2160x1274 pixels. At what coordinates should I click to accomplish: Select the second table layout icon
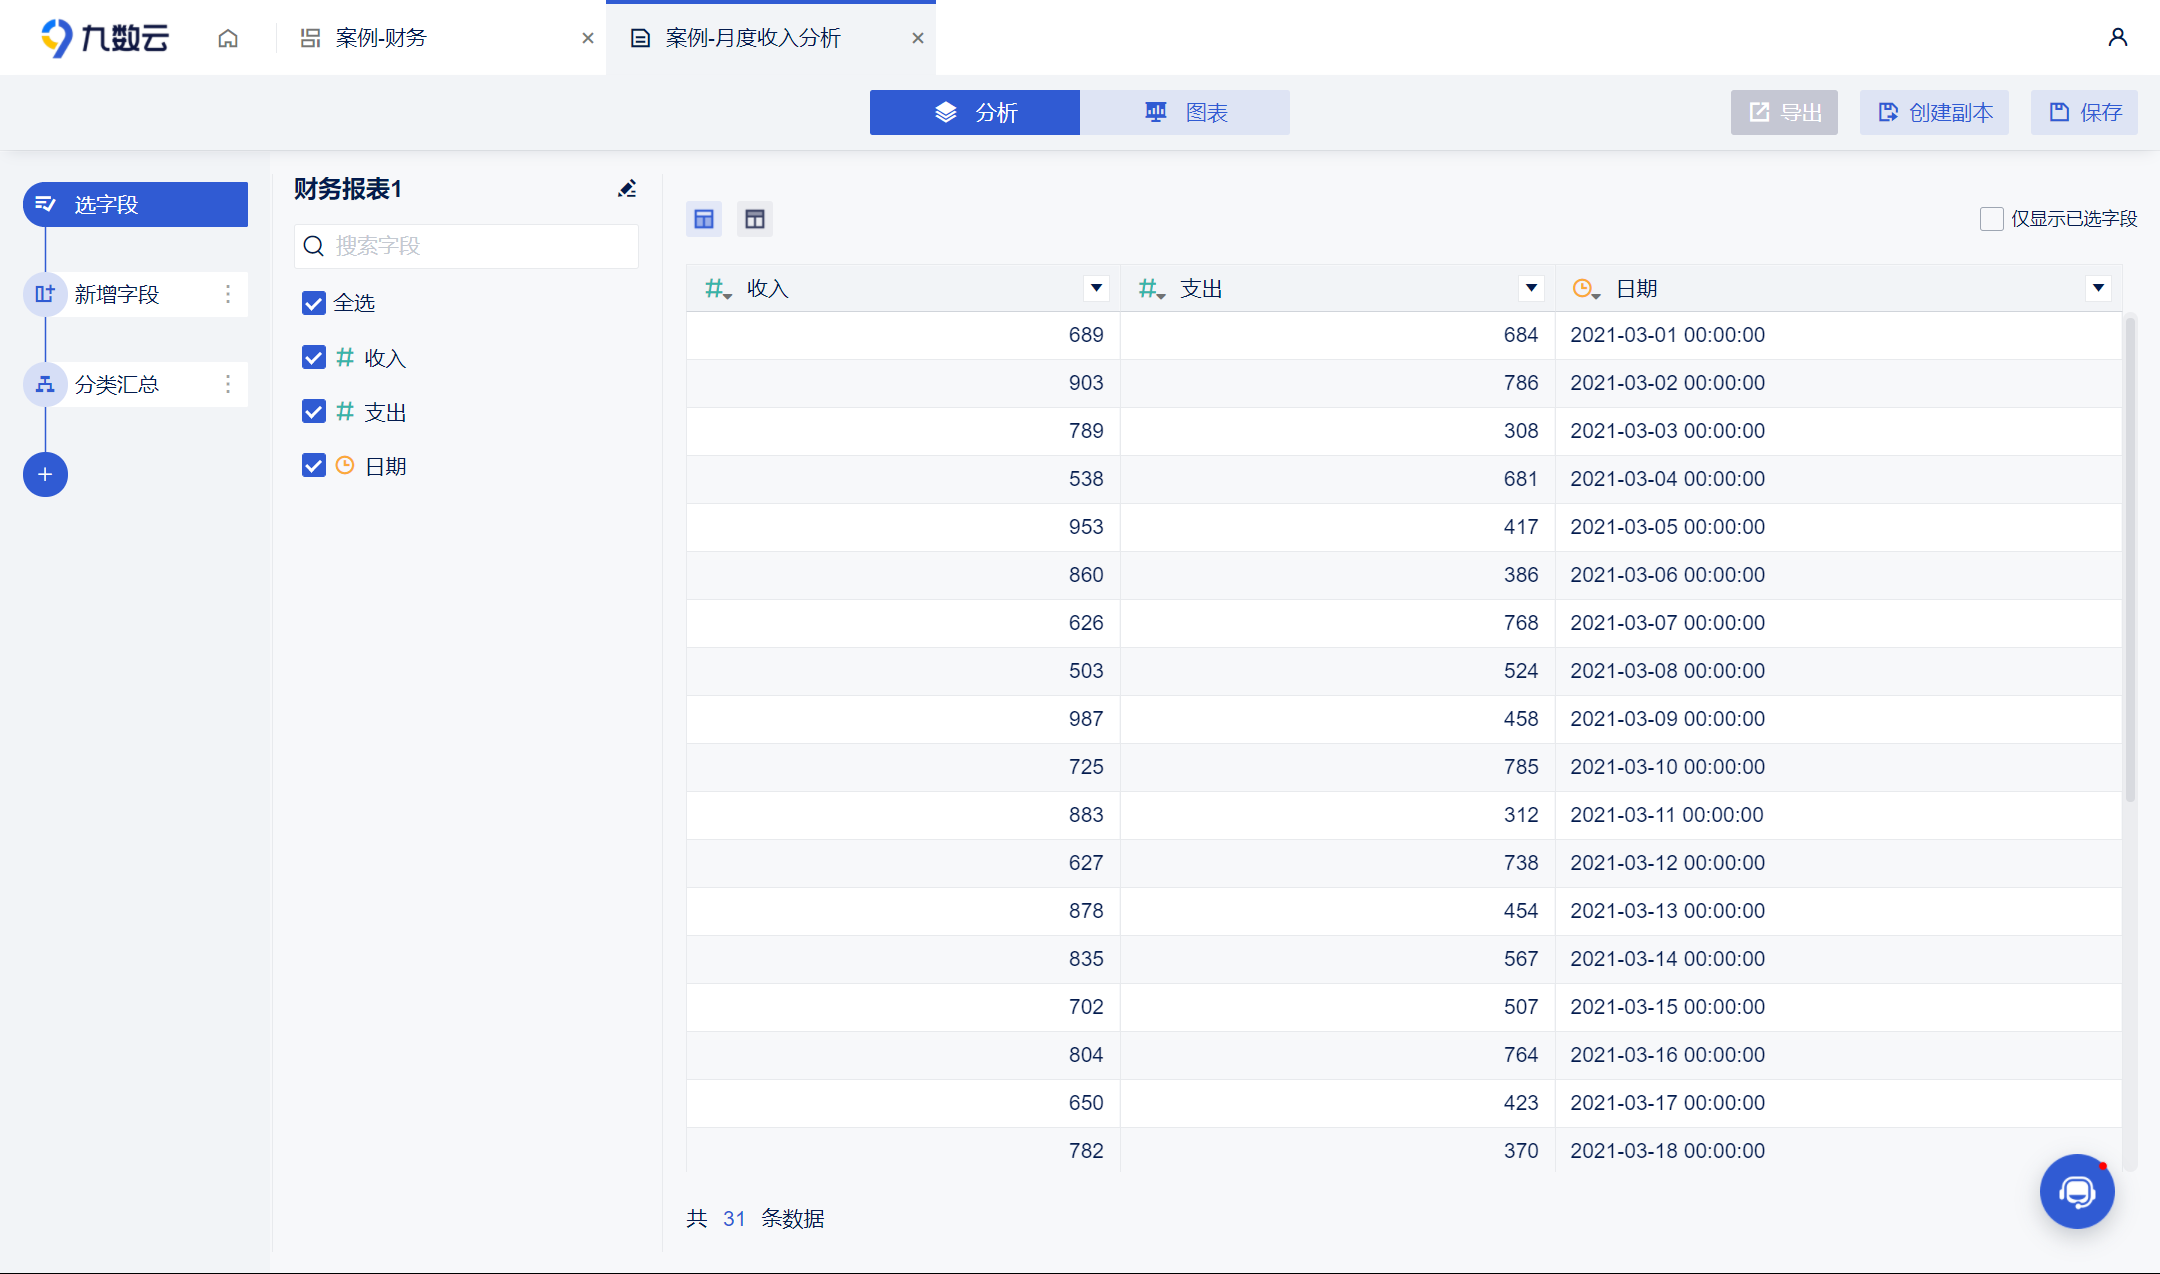[755, 219]
